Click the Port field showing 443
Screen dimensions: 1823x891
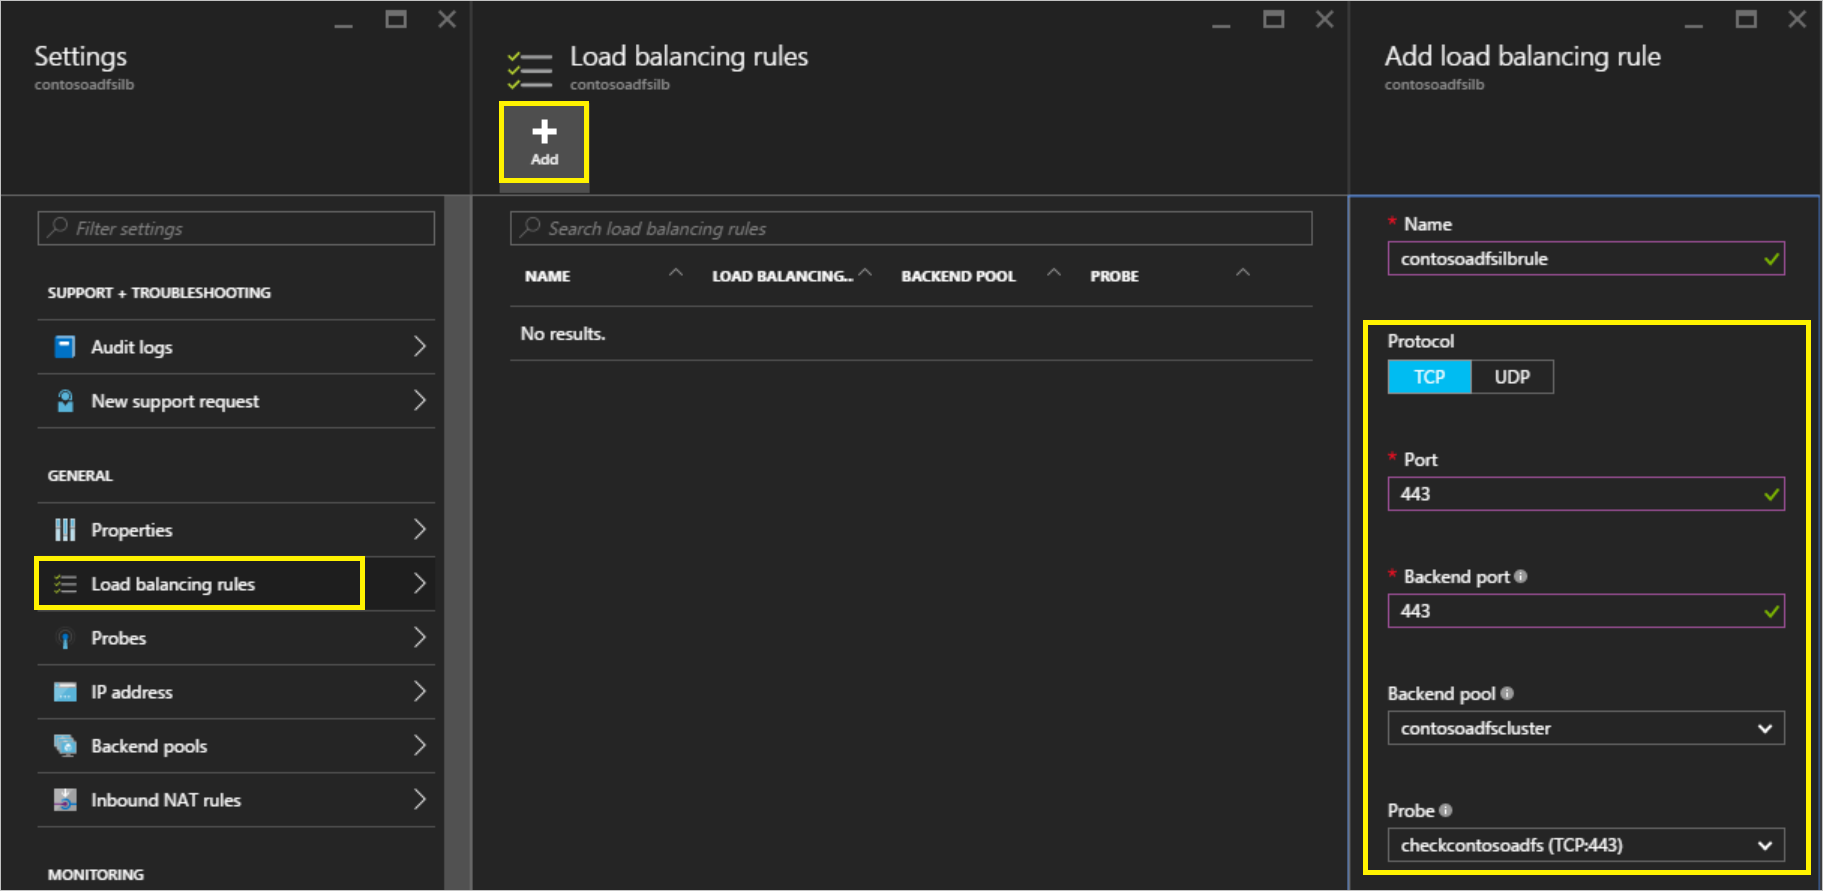pos(1586,494)
